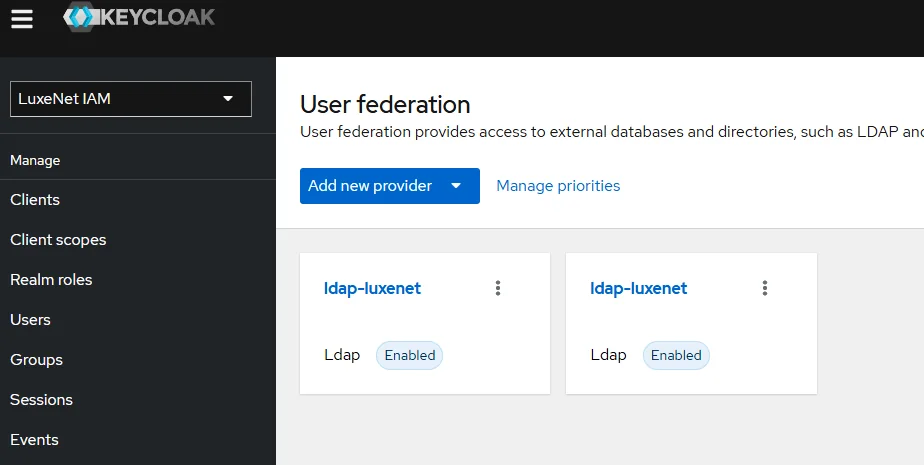Click the Manage section heading
The height and width of the screenshot is (465, 924).
(x=35, y=160)
